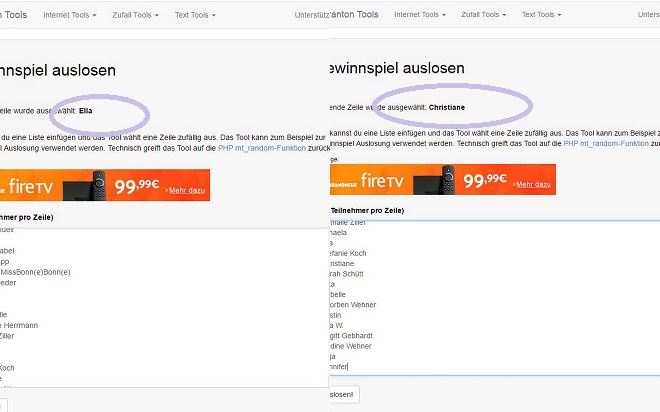Viewport: 660px width, 412px height.
Task: Click the selected winner name Christiane
Action: [447, 107]
